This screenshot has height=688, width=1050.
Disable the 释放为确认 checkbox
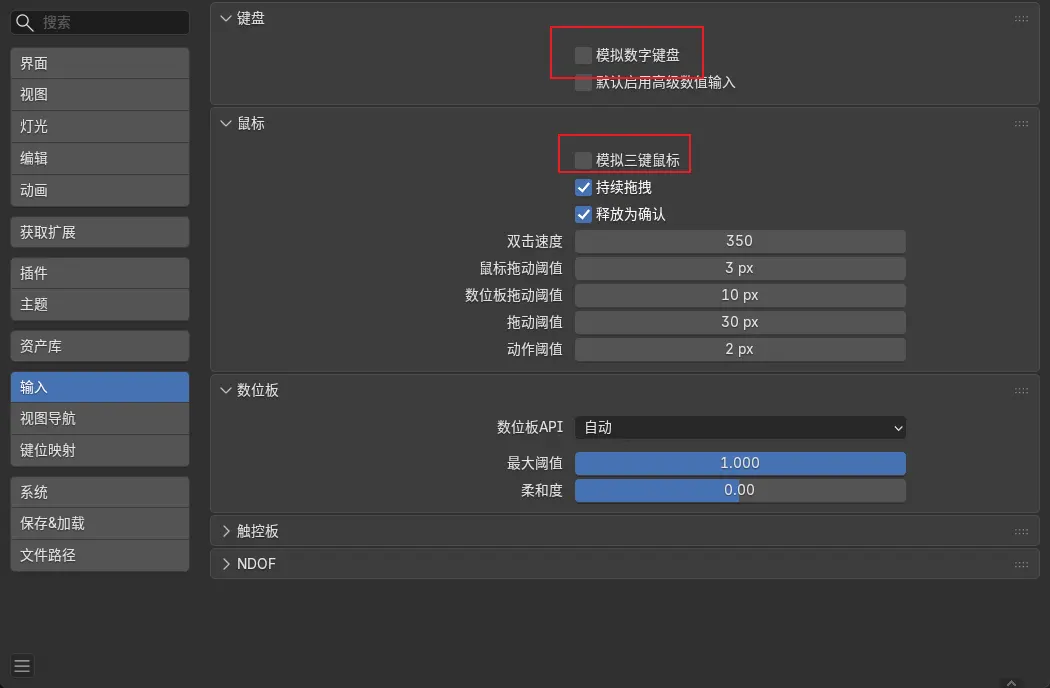[x=583, y=214]
